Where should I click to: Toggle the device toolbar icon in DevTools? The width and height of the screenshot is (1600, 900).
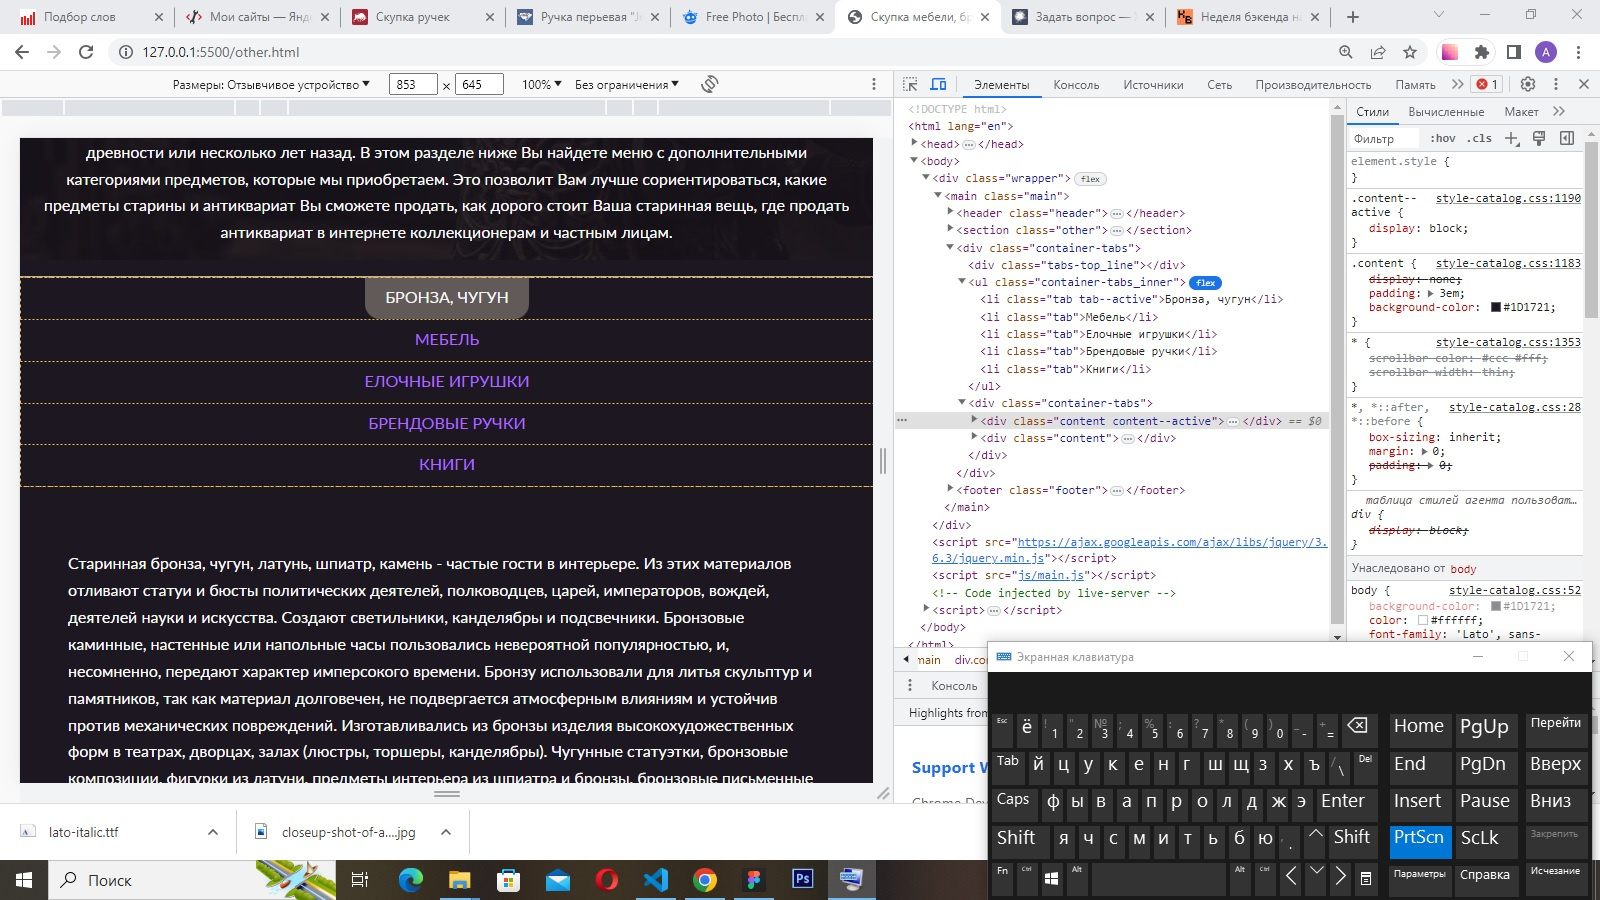coord(938,84)
